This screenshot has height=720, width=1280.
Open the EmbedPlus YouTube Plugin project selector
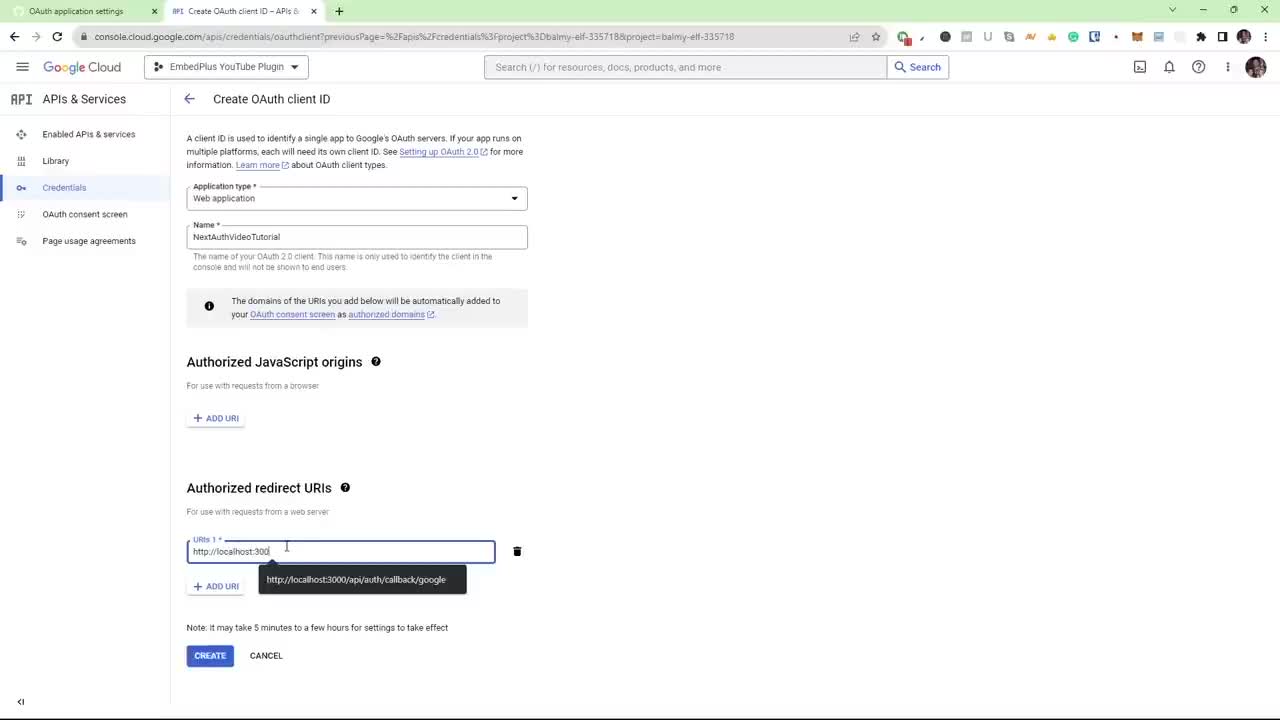tap(227, 67)
